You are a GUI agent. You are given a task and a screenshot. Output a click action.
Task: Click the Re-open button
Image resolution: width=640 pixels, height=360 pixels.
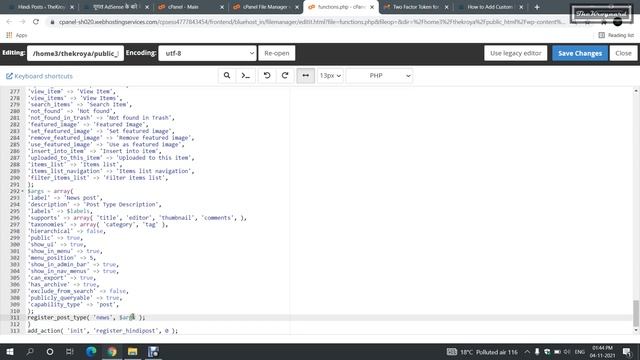point(277,53)
